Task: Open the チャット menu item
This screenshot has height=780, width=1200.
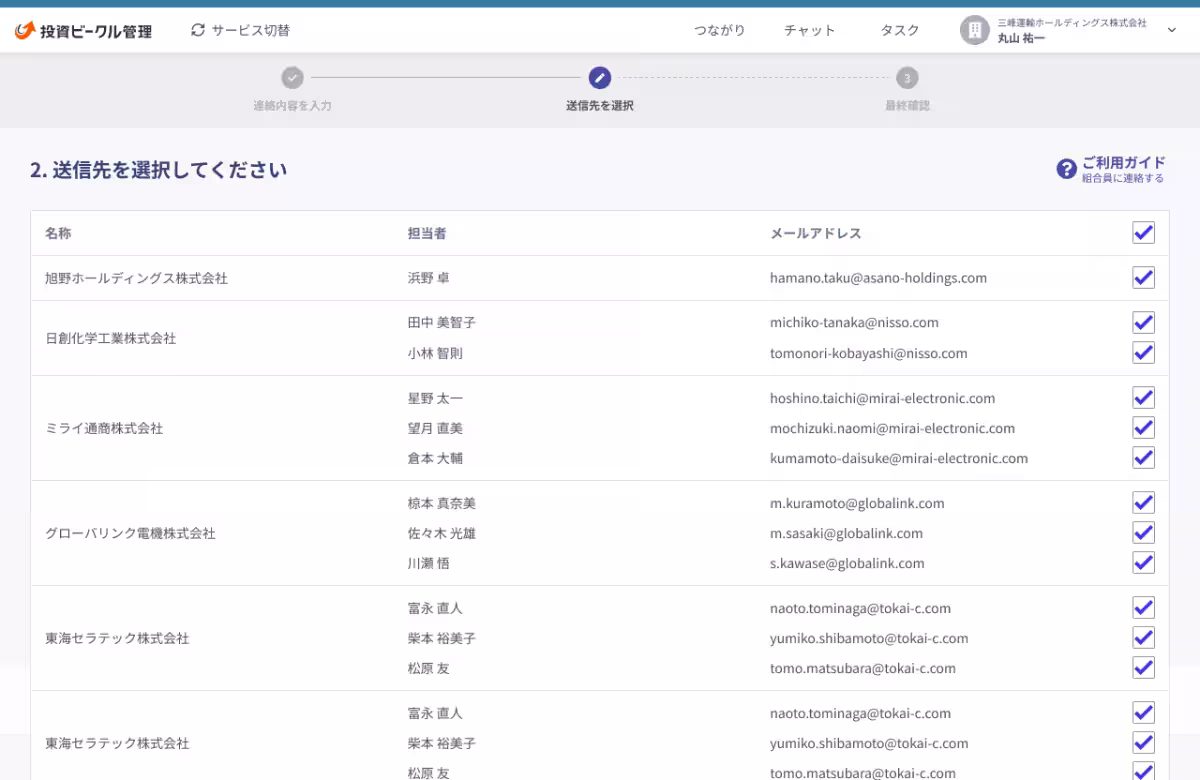Action: pos(809,30)
